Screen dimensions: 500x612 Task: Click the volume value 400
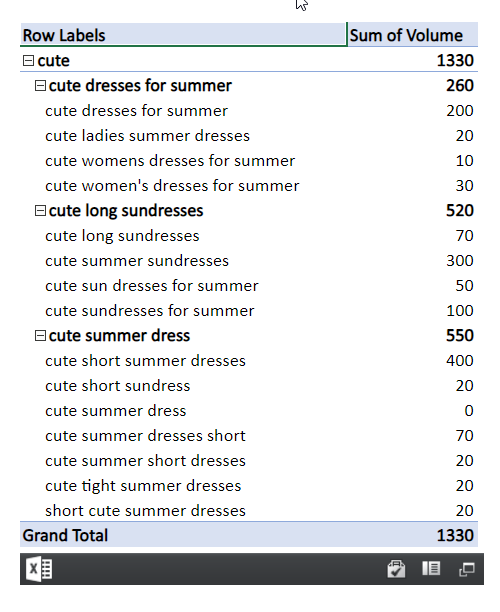point(460,361)
